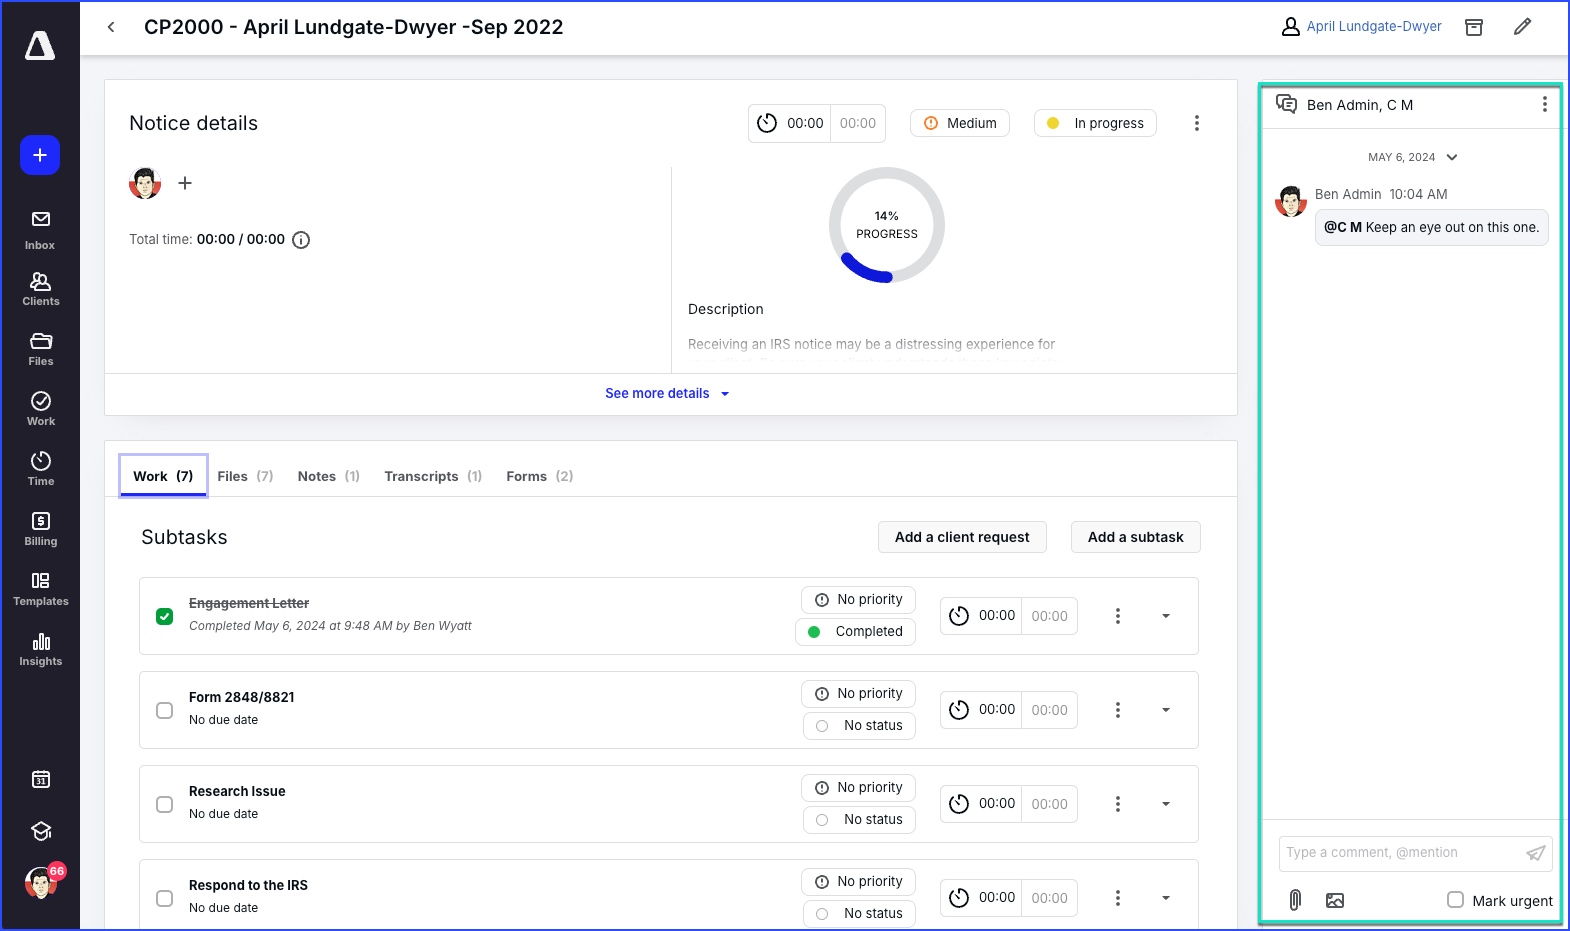Open the graduation cap learning icon
The image size is (1570, 931).
tap(41, 831)
